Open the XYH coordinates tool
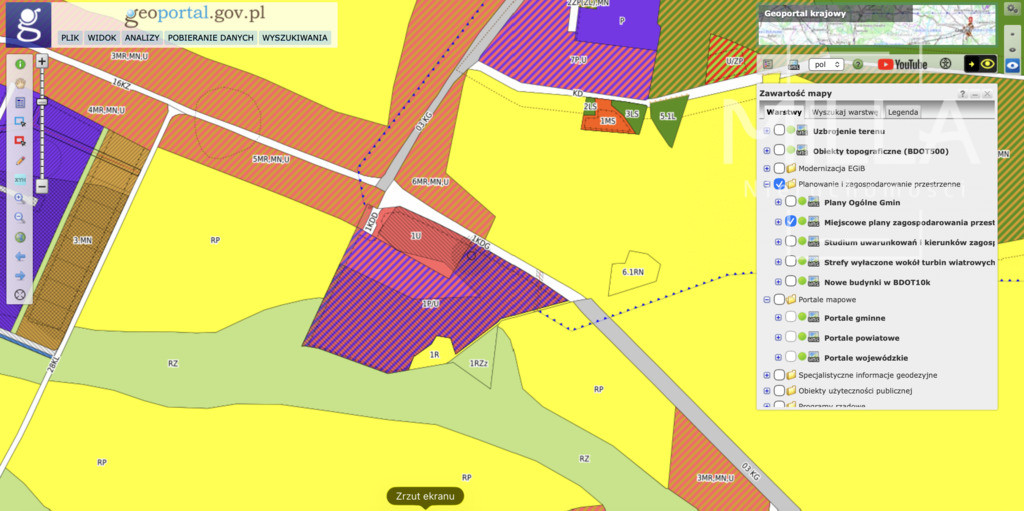Viewport: 1024px width, 511px height. (x=20, y=180)
